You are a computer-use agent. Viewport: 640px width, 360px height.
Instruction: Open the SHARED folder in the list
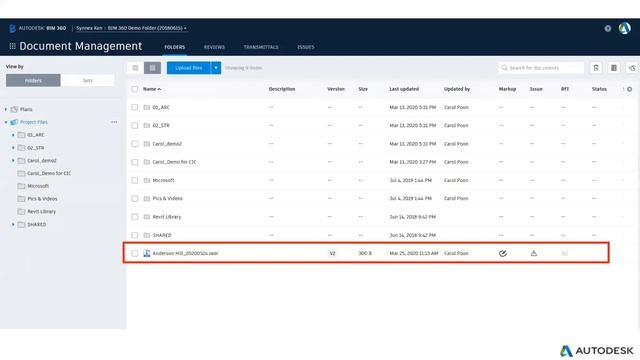pyautogui.click(x=162, y=235)
